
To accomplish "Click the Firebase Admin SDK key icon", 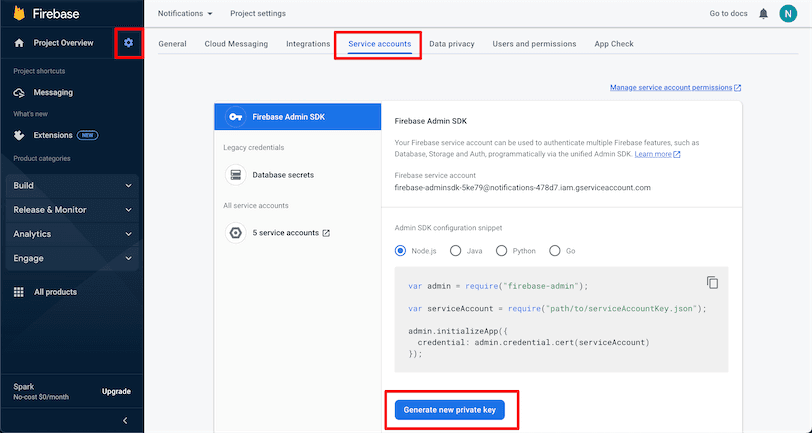I will tap(236, 117).
